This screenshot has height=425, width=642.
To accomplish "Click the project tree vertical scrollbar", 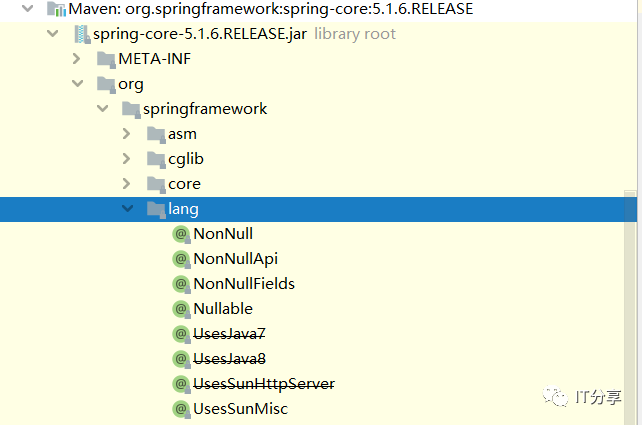I will (630, 307).
